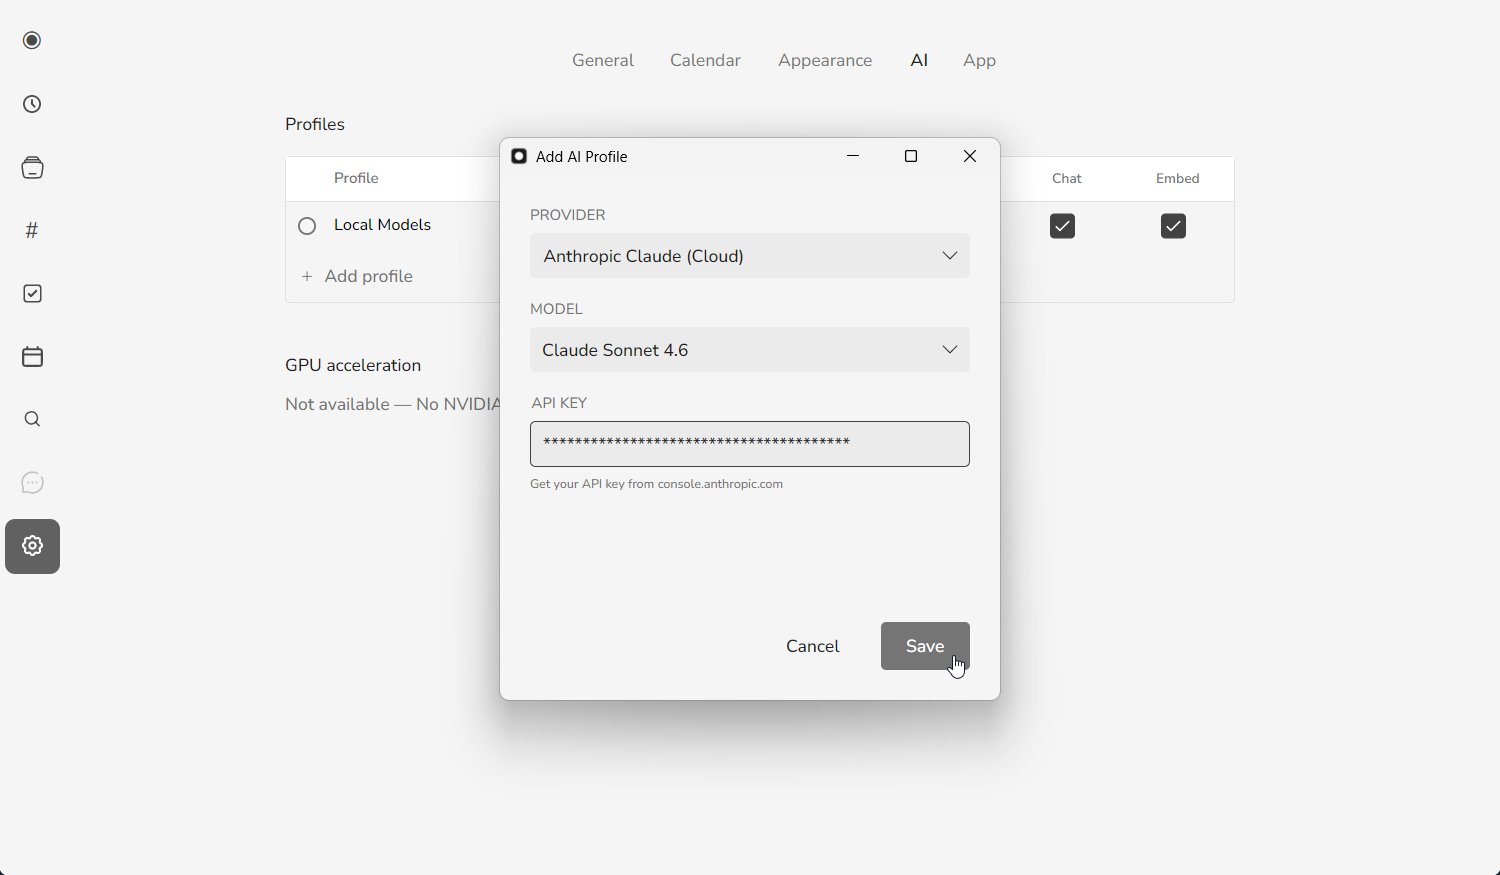
Task: Click the console.anthropic.com hint text
Action: tap(720, 484)
